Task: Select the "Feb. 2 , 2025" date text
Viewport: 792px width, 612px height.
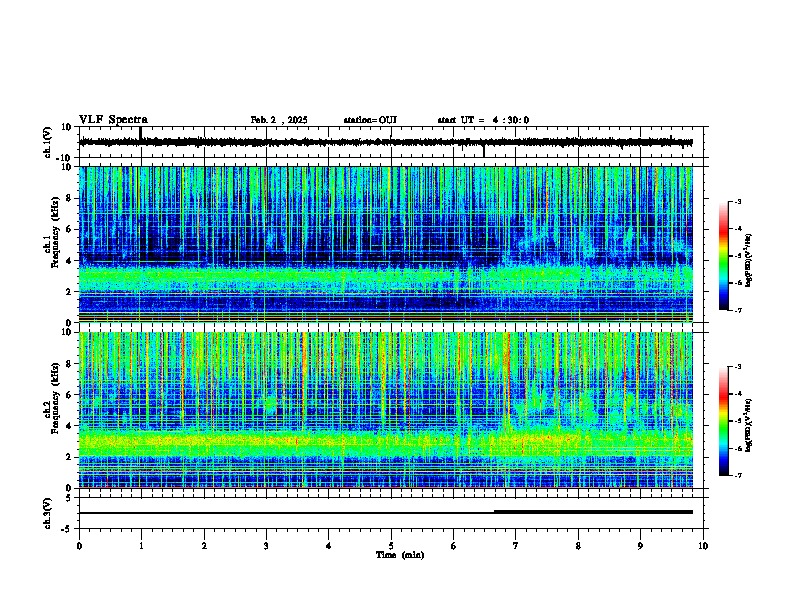Action: [279, 120]
